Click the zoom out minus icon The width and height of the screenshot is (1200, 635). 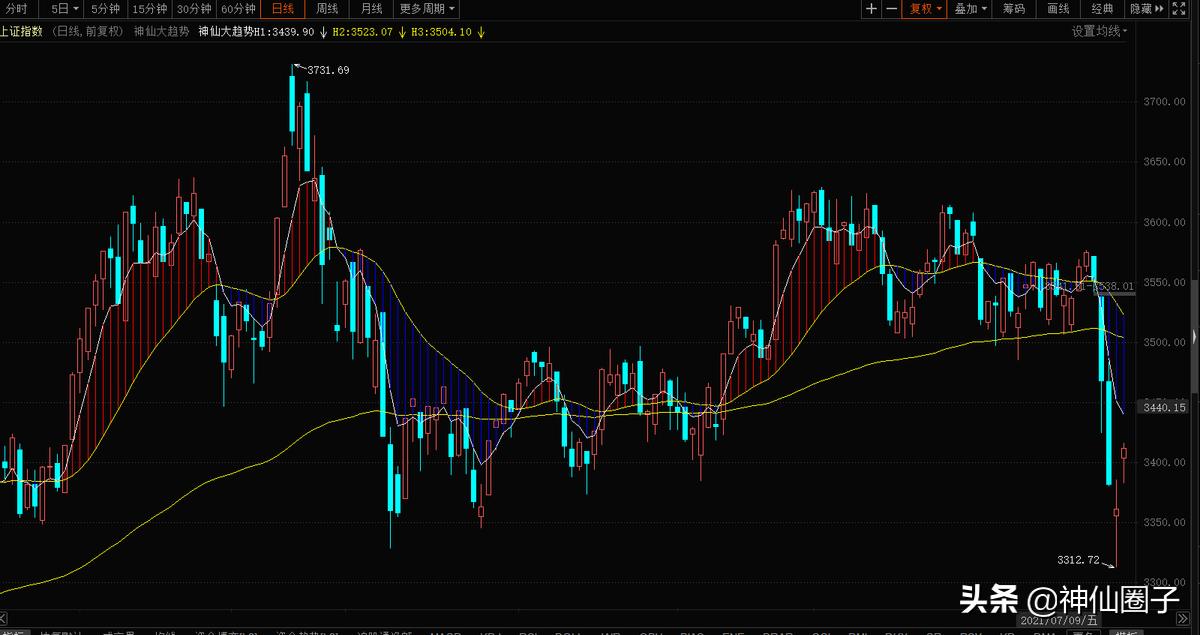coord(891,9)
